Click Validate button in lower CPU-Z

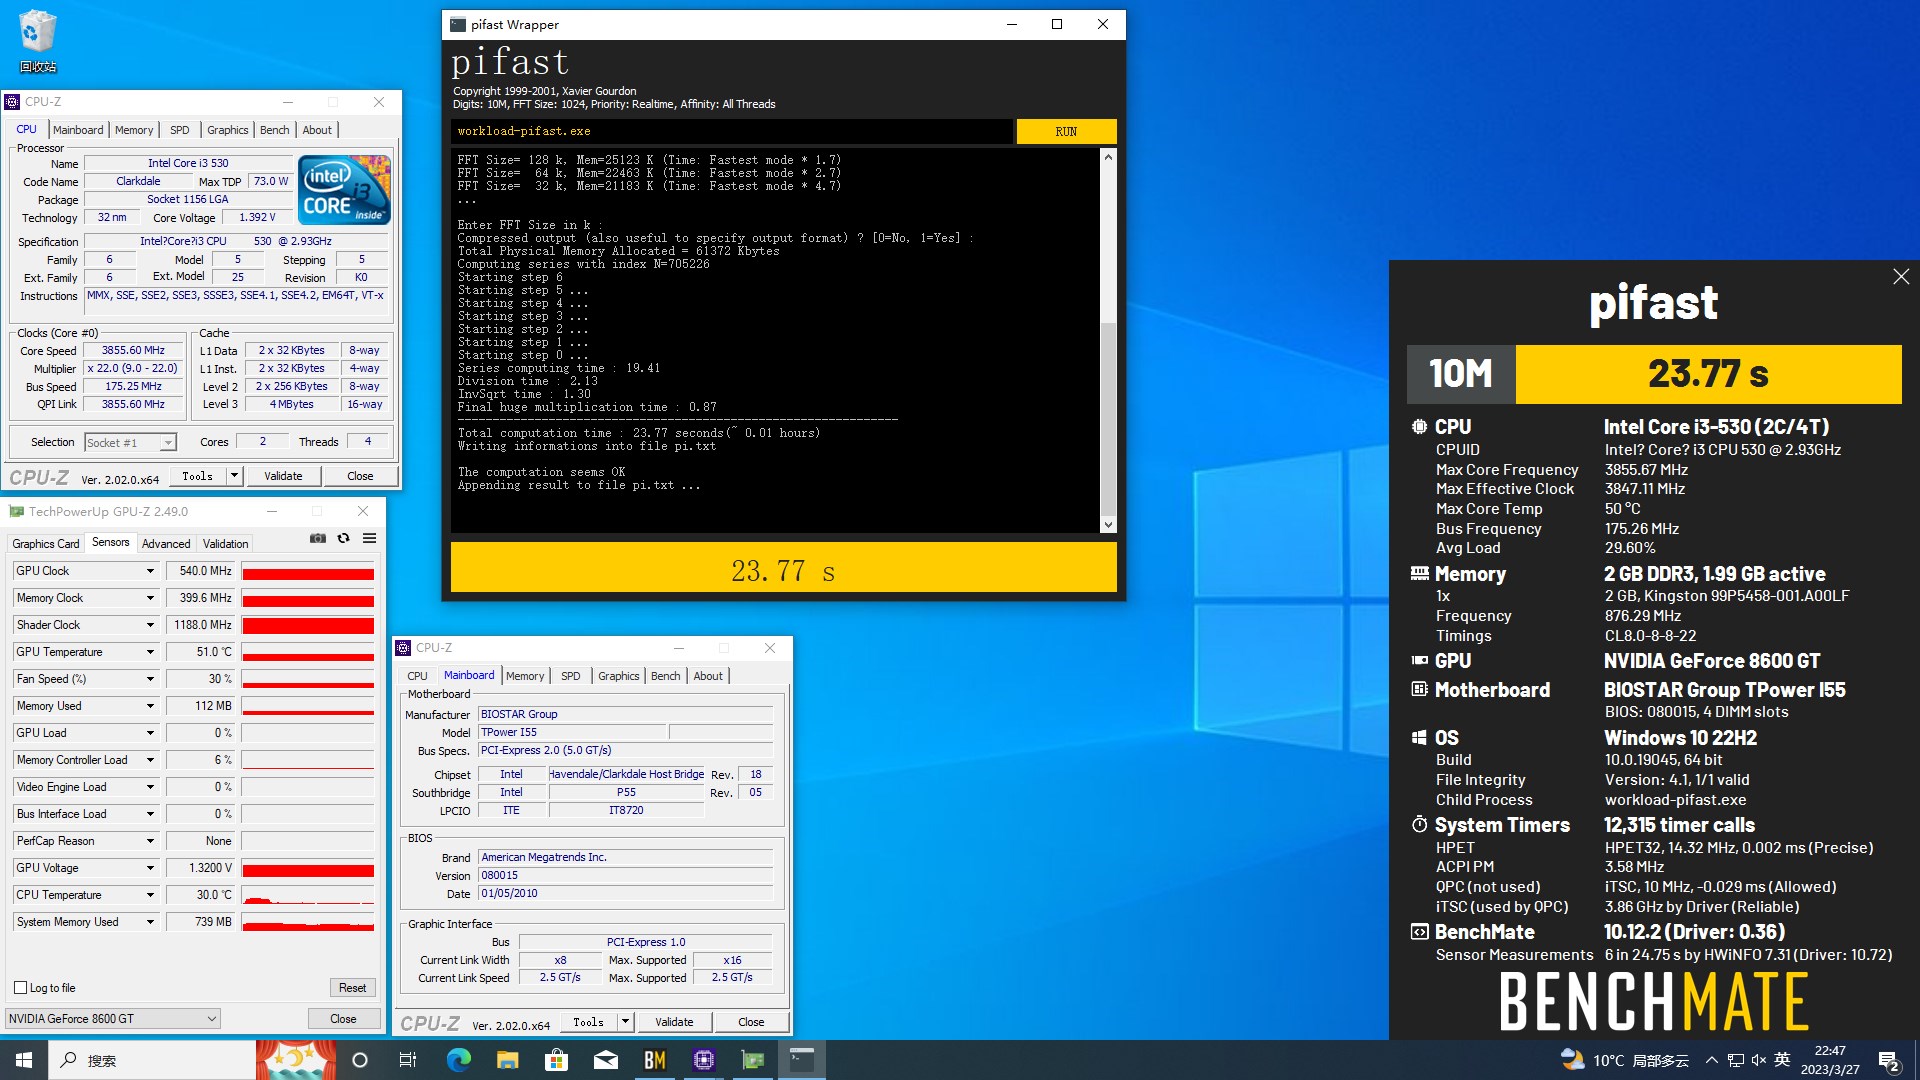(674, 1022)
